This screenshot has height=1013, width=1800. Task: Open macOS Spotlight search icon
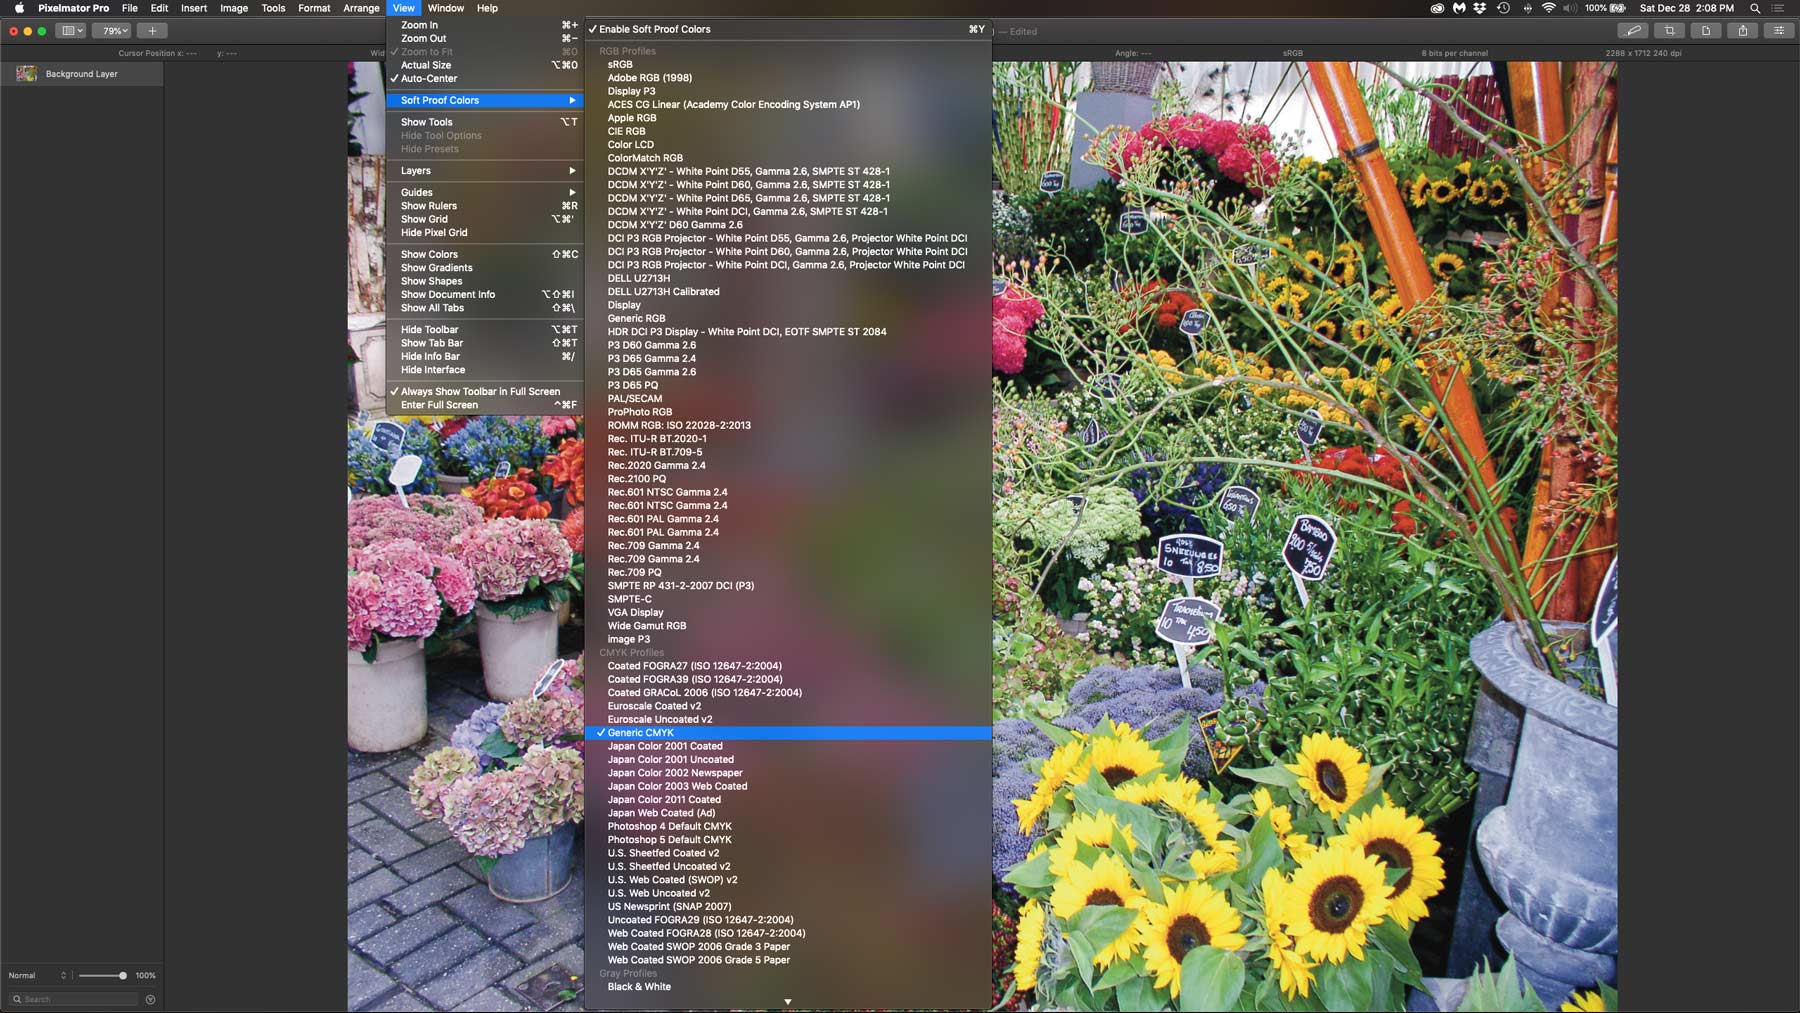1755,8
